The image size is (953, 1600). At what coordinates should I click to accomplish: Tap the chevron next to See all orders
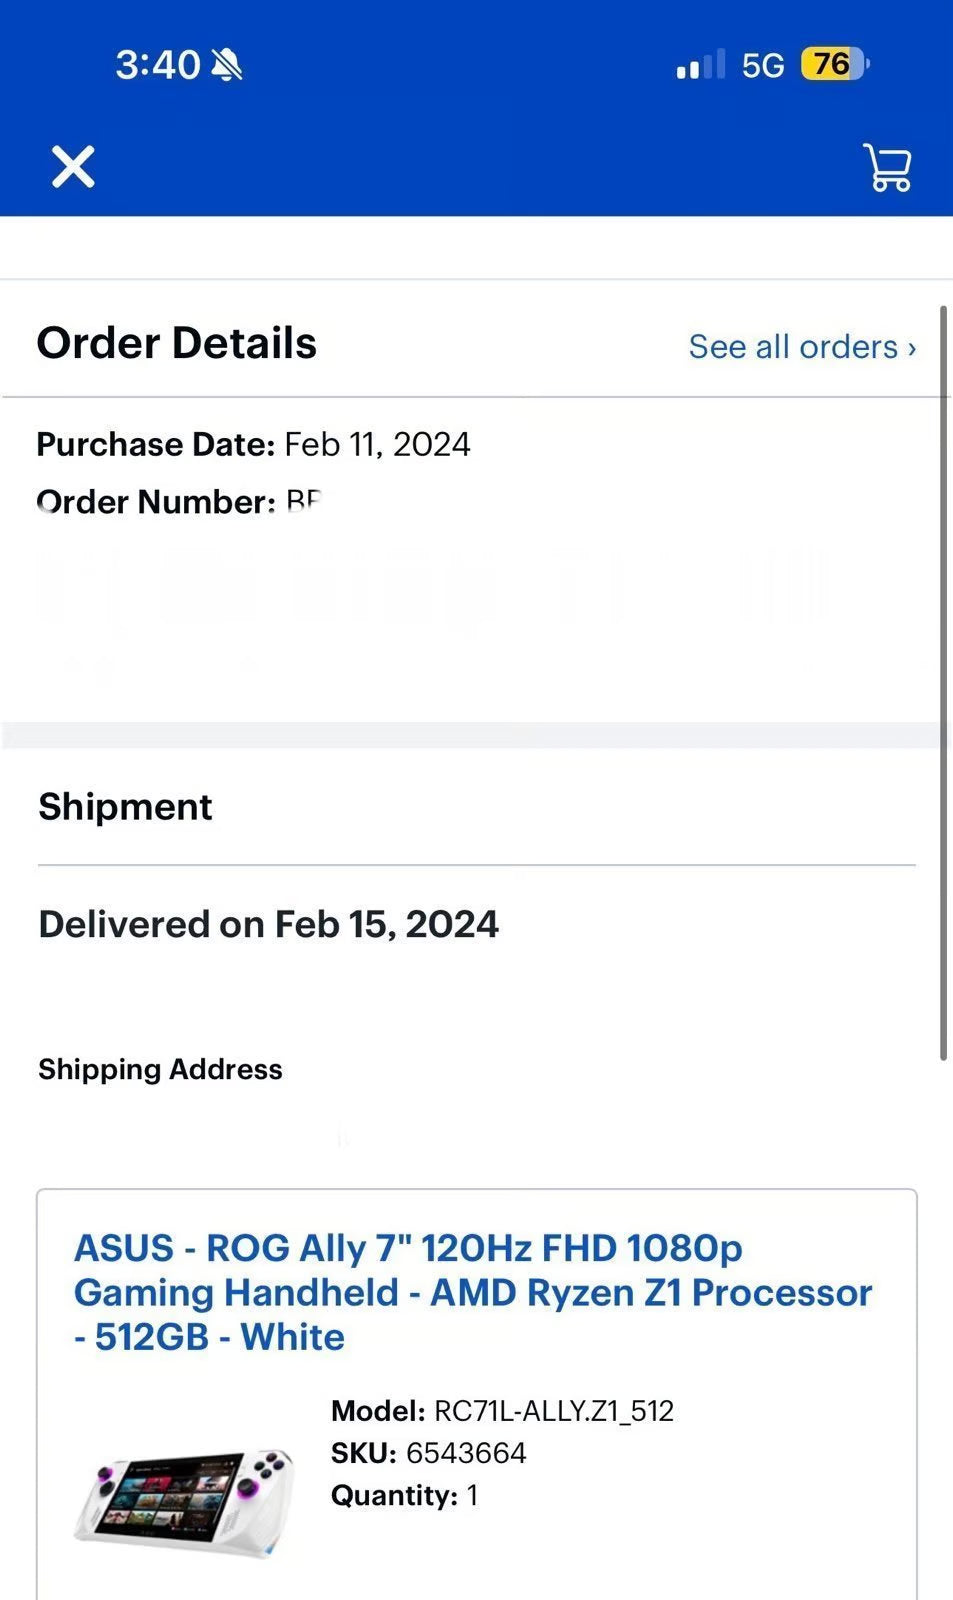[x=911, y=347]
